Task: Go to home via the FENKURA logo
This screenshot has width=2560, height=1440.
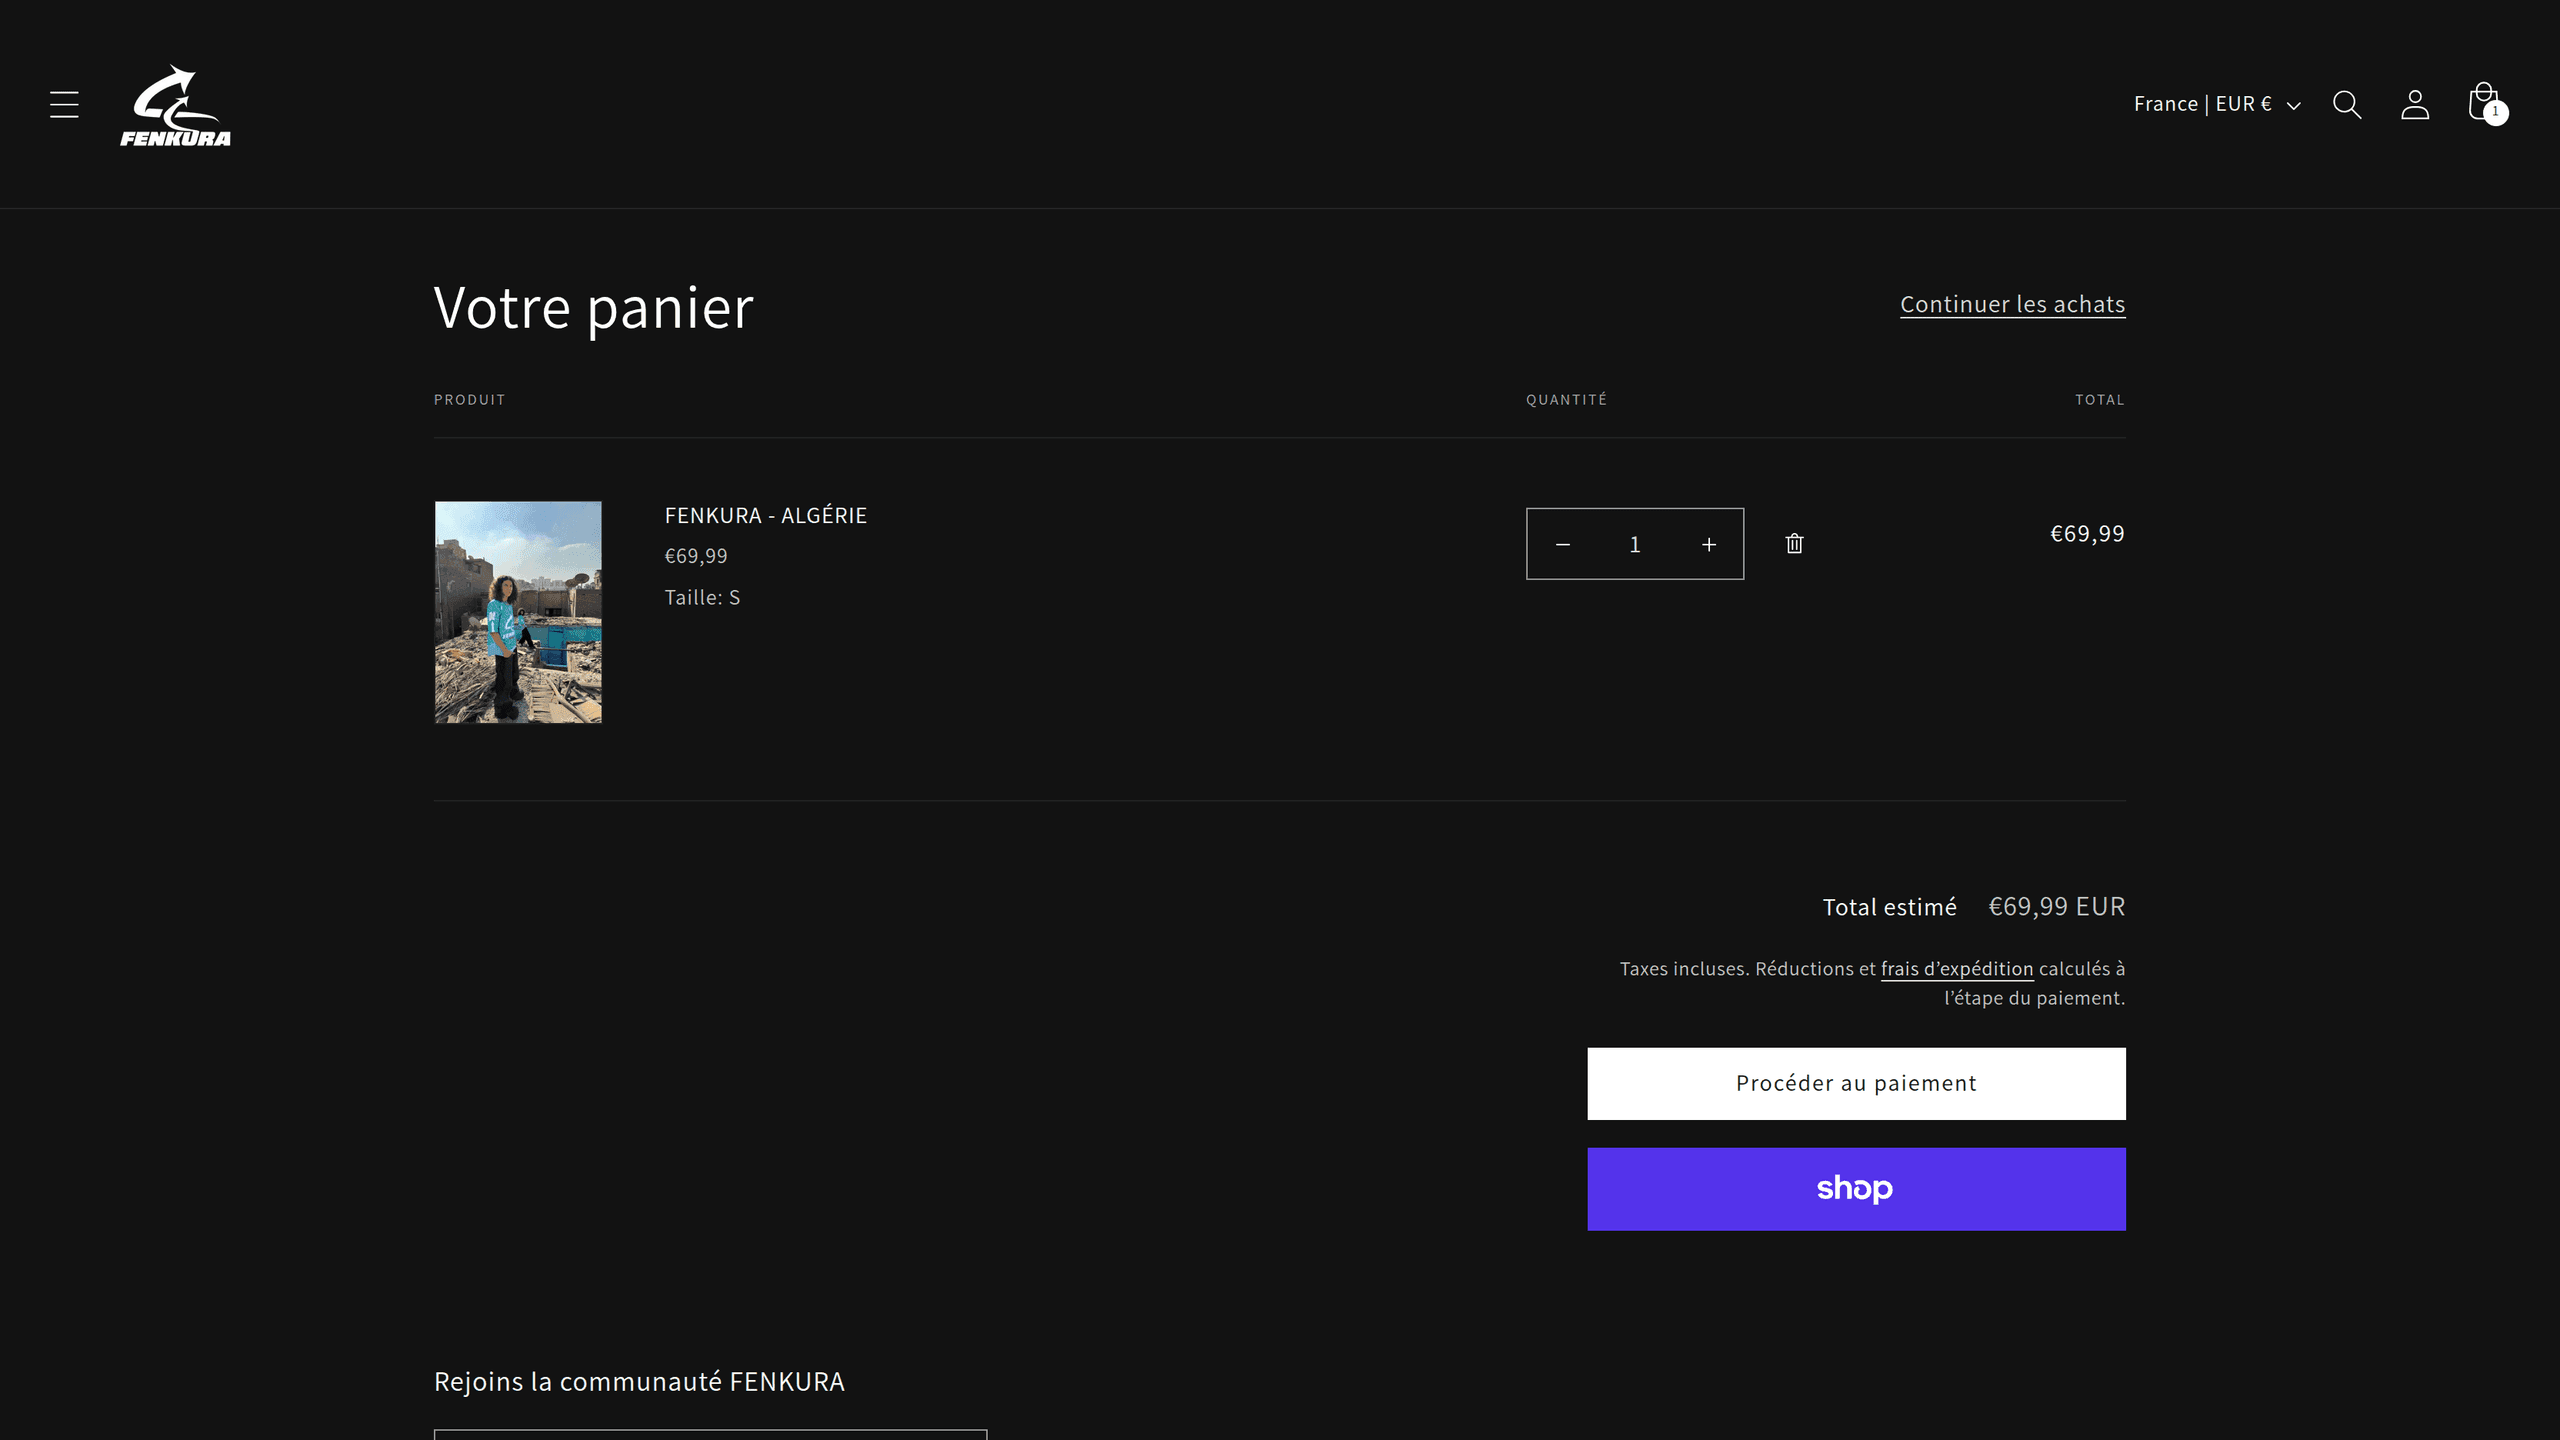Action: [176, 105]
